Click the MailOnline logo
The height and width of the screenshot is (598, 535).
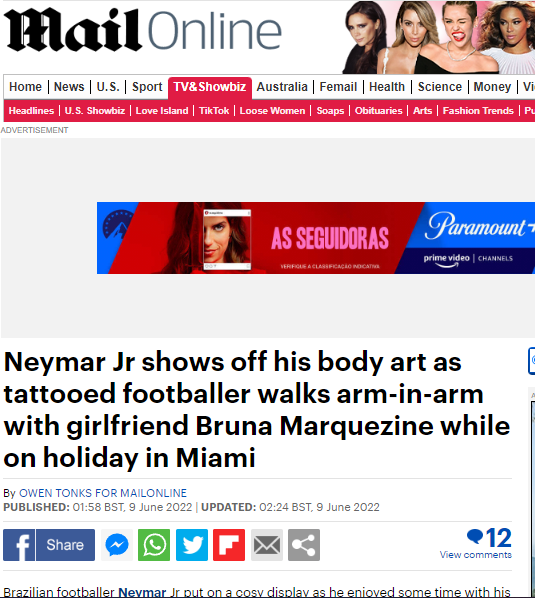(143, 31)
